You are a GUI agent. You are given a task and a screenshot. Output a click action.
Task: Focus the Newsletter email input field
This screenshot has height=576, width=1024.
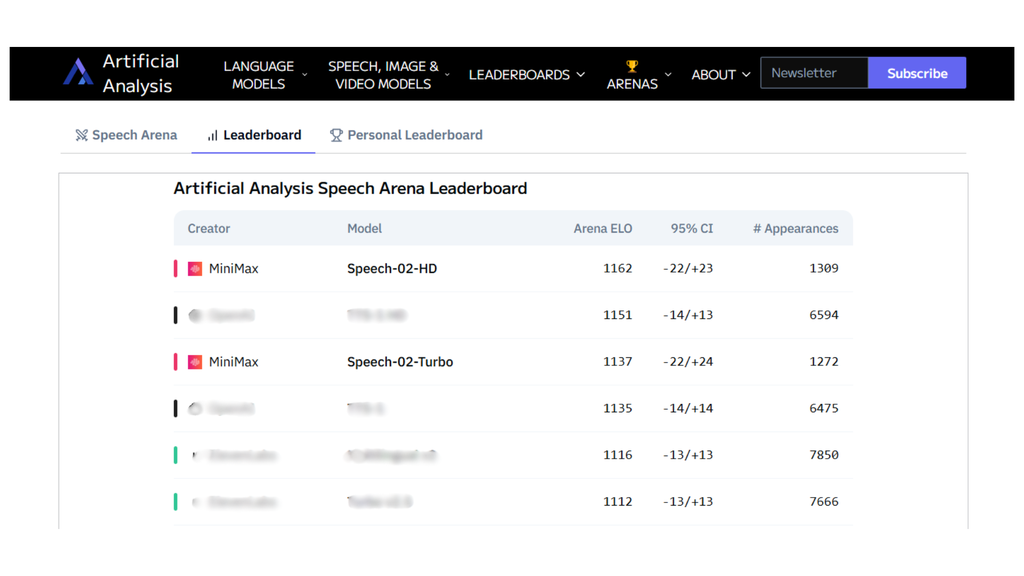click(814, 73)
